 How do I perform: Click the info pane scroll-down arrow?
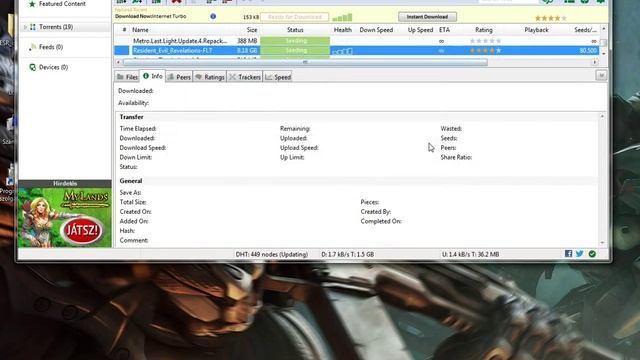(602, 242)
